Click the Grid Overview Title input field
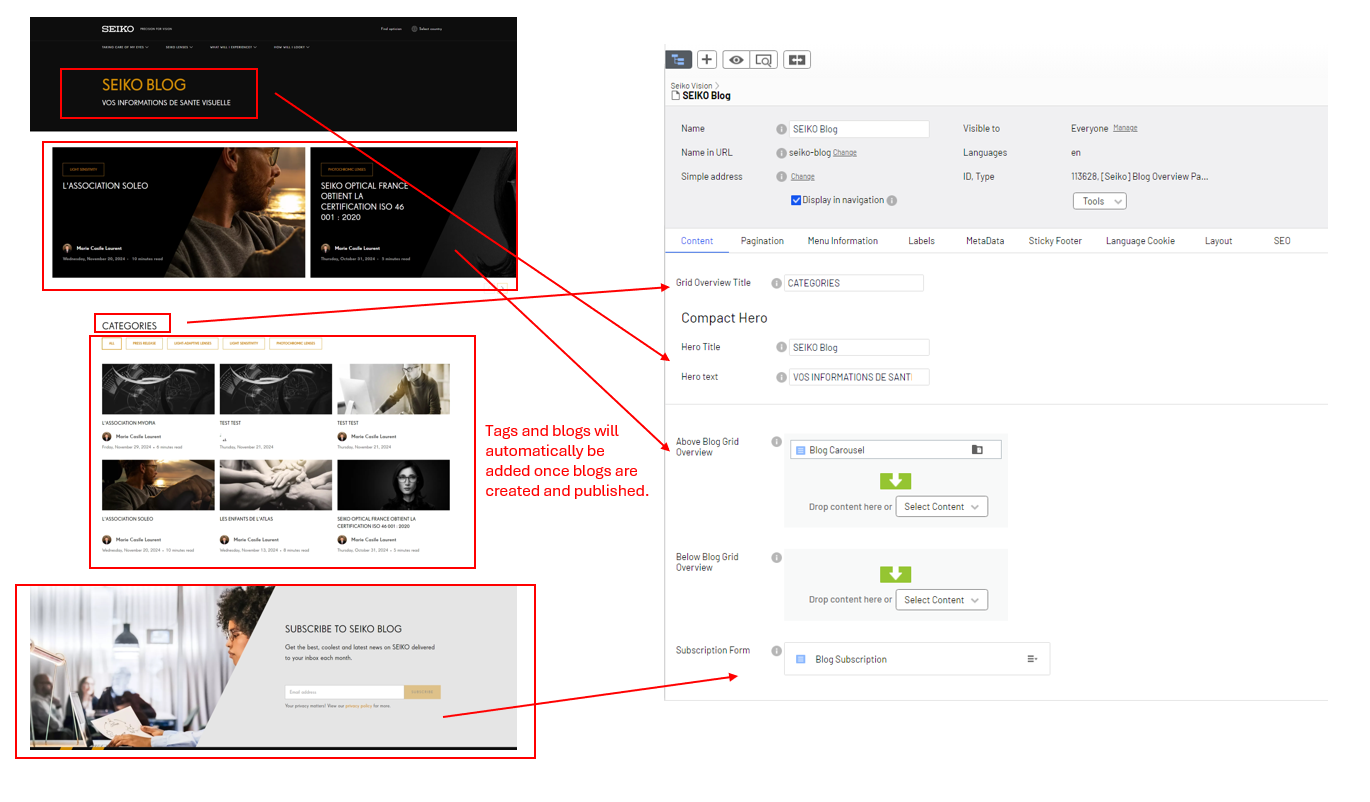1370x802 pixels. 853,283
